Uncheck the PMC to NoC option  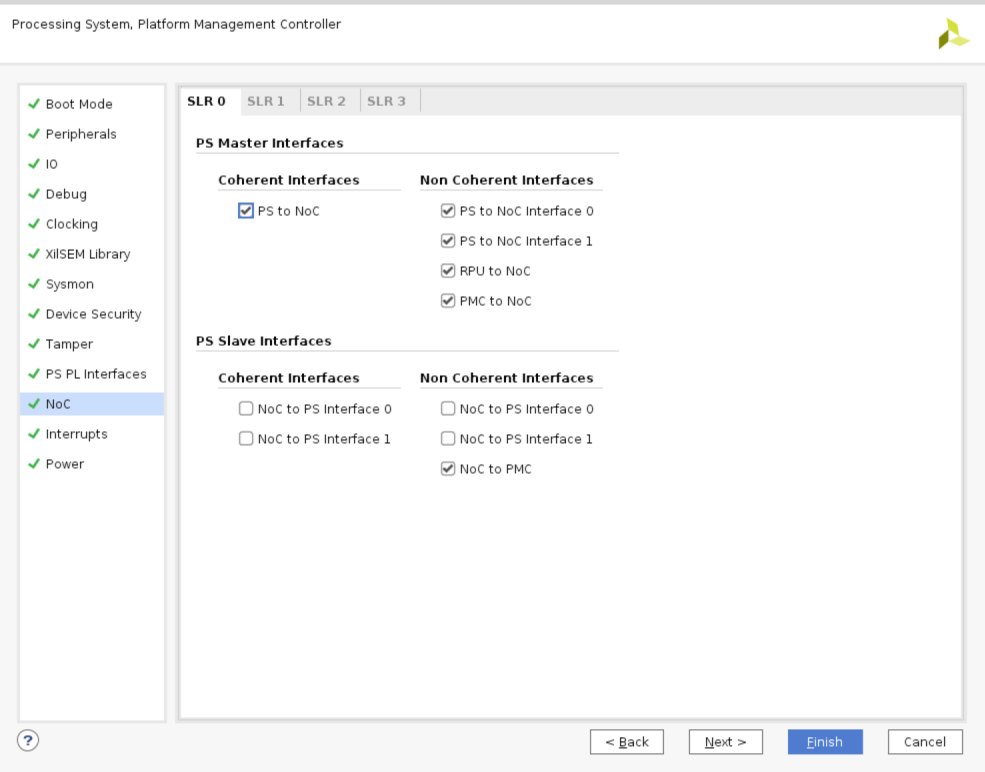(x=448, y=301)
